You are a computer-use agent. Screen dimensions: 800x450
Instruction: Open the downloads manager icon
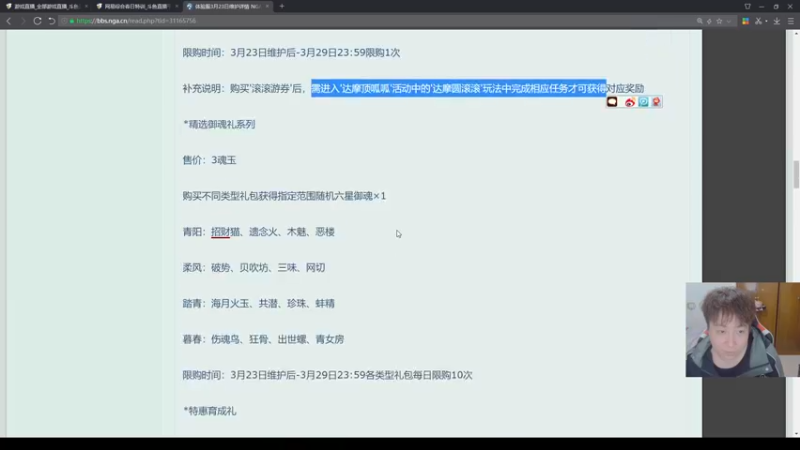777,21
